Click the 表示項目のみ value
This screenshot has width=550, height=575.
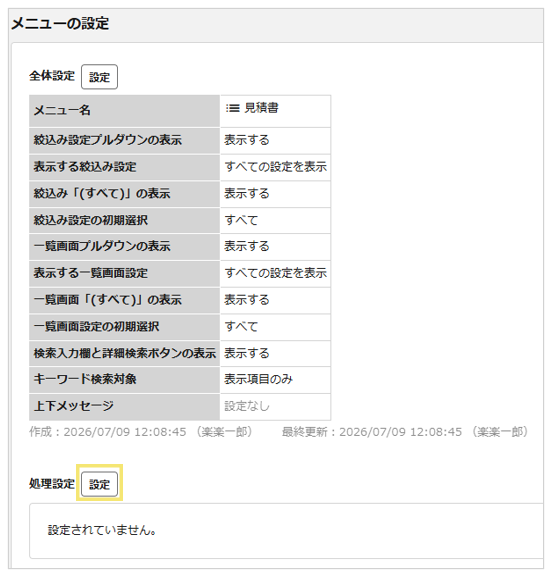(258, 379)
